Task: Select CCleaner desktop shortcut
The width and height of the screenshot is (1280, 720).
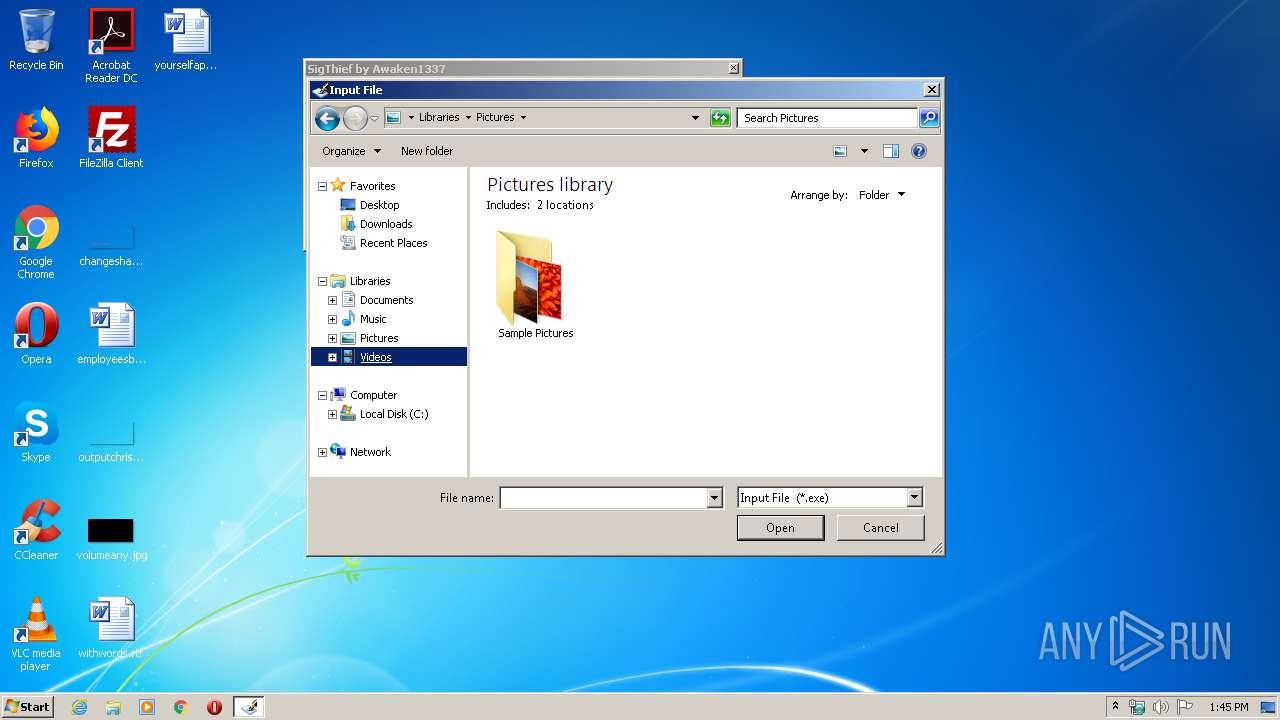Action: [36, 529]
